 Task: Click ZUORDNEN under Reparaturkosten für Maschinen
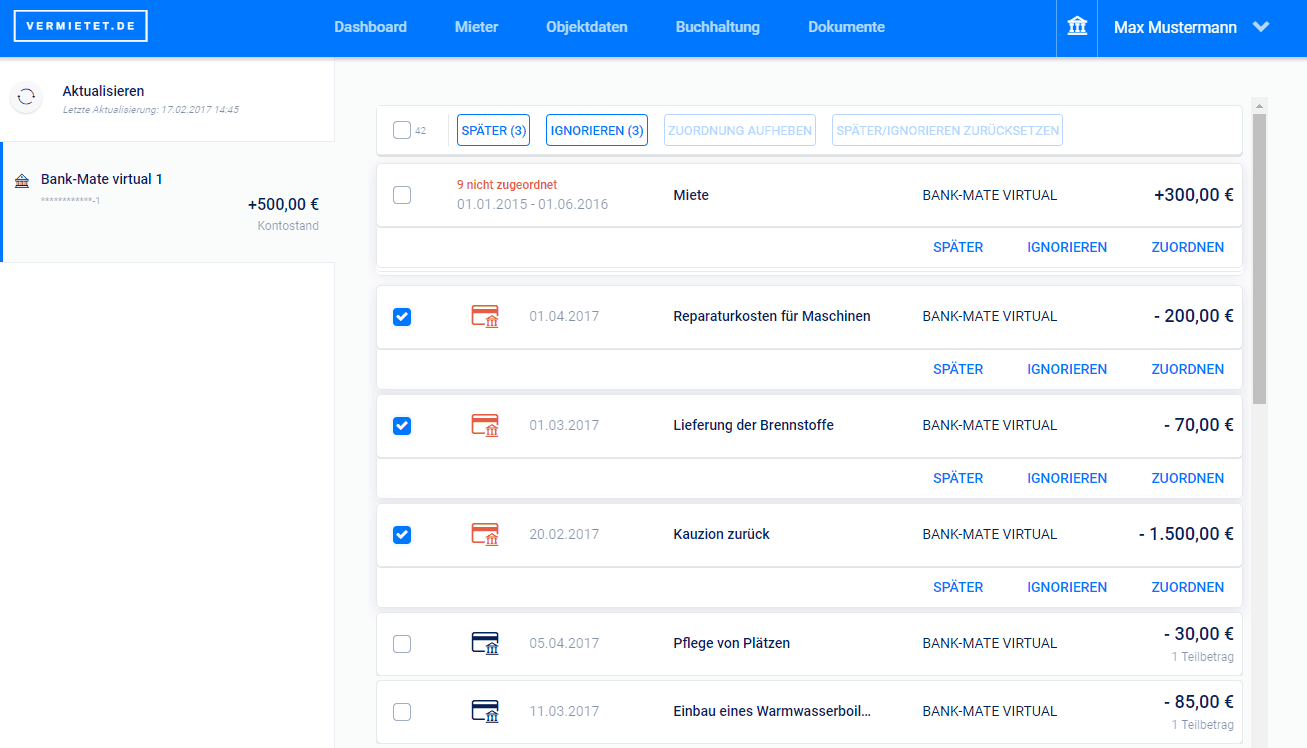(x=1188, y=369)
